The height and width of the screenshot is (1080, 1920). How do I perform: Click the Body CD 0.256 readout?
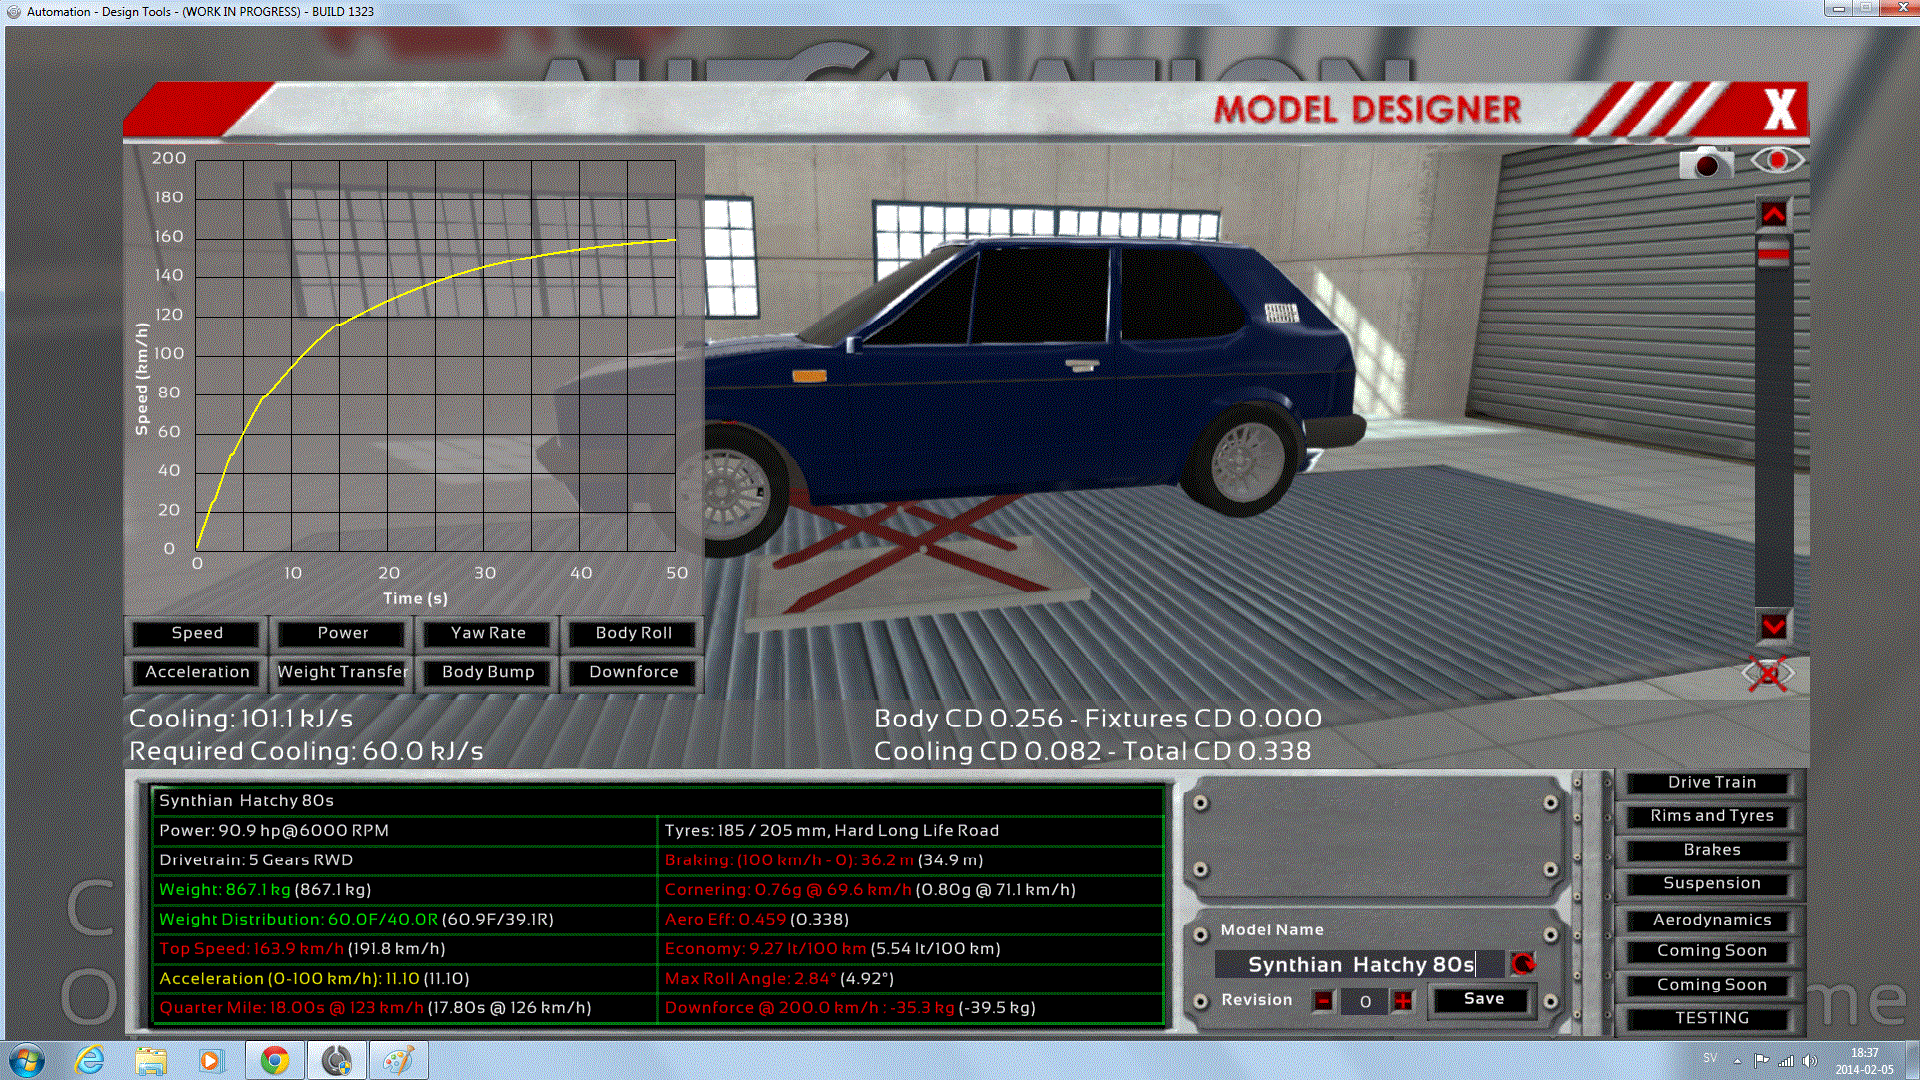point(968,718)
